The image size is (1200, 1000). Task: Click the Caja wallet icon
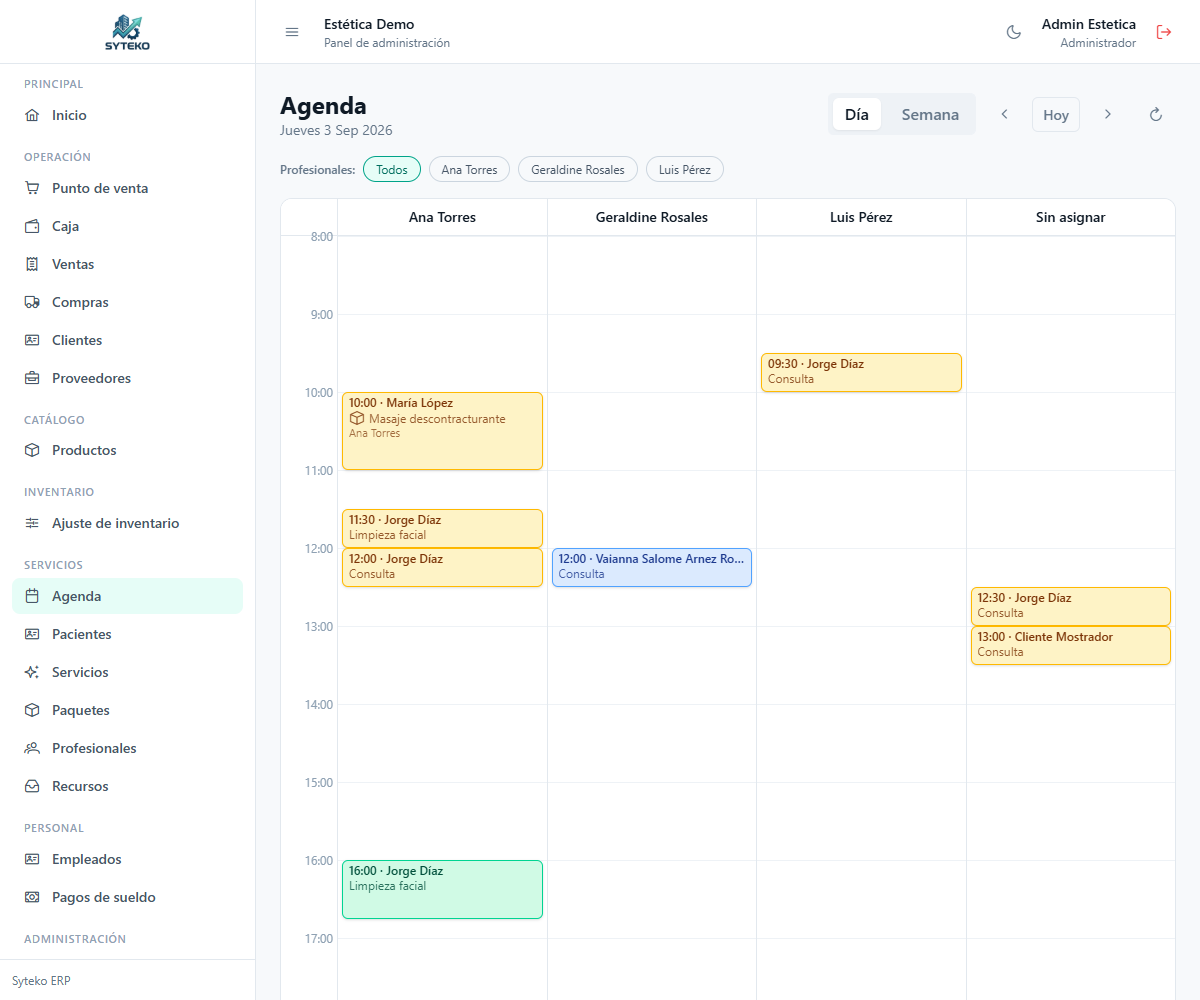[x=32, y=226]
